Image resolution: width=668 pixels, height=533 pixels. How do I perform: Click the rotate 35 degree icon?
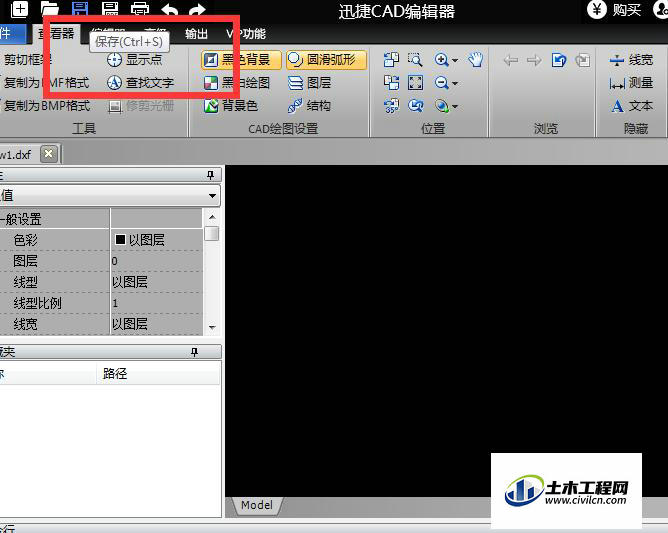392,106
